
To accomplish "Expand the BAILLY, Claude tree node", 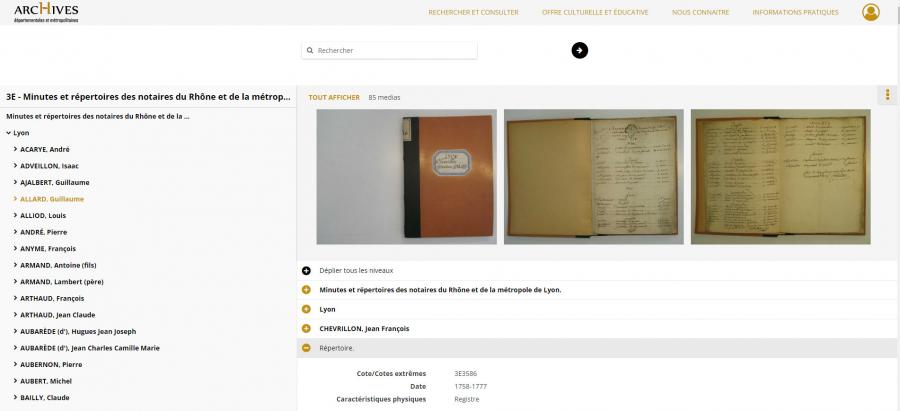I will 15,398.
